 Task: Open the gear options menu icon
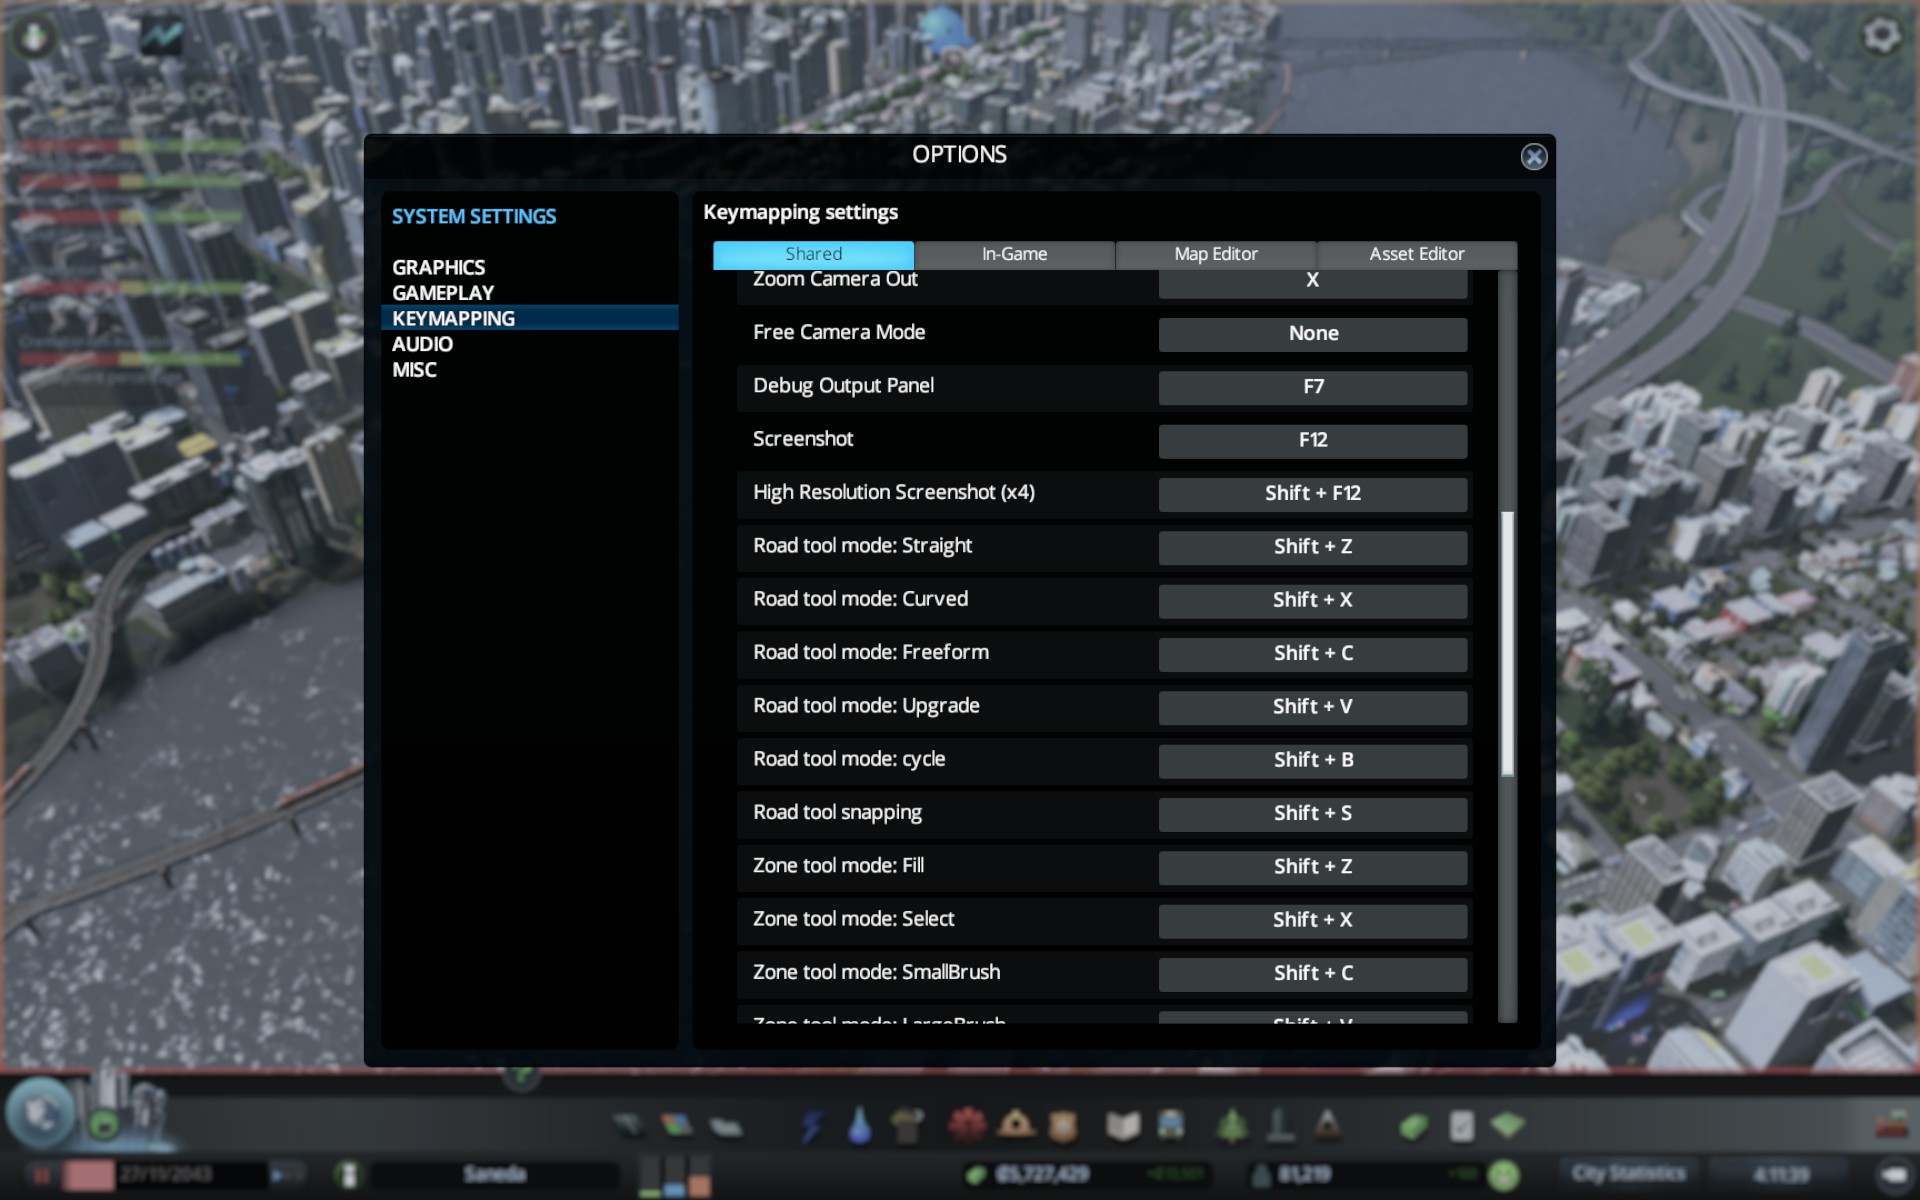point(1881,36)
